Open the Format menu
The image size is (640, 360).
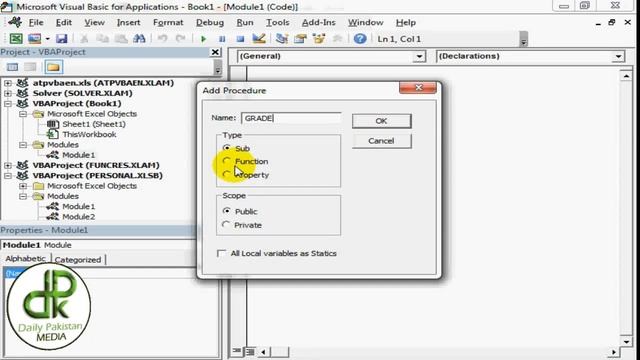click(x=168, y=22)
